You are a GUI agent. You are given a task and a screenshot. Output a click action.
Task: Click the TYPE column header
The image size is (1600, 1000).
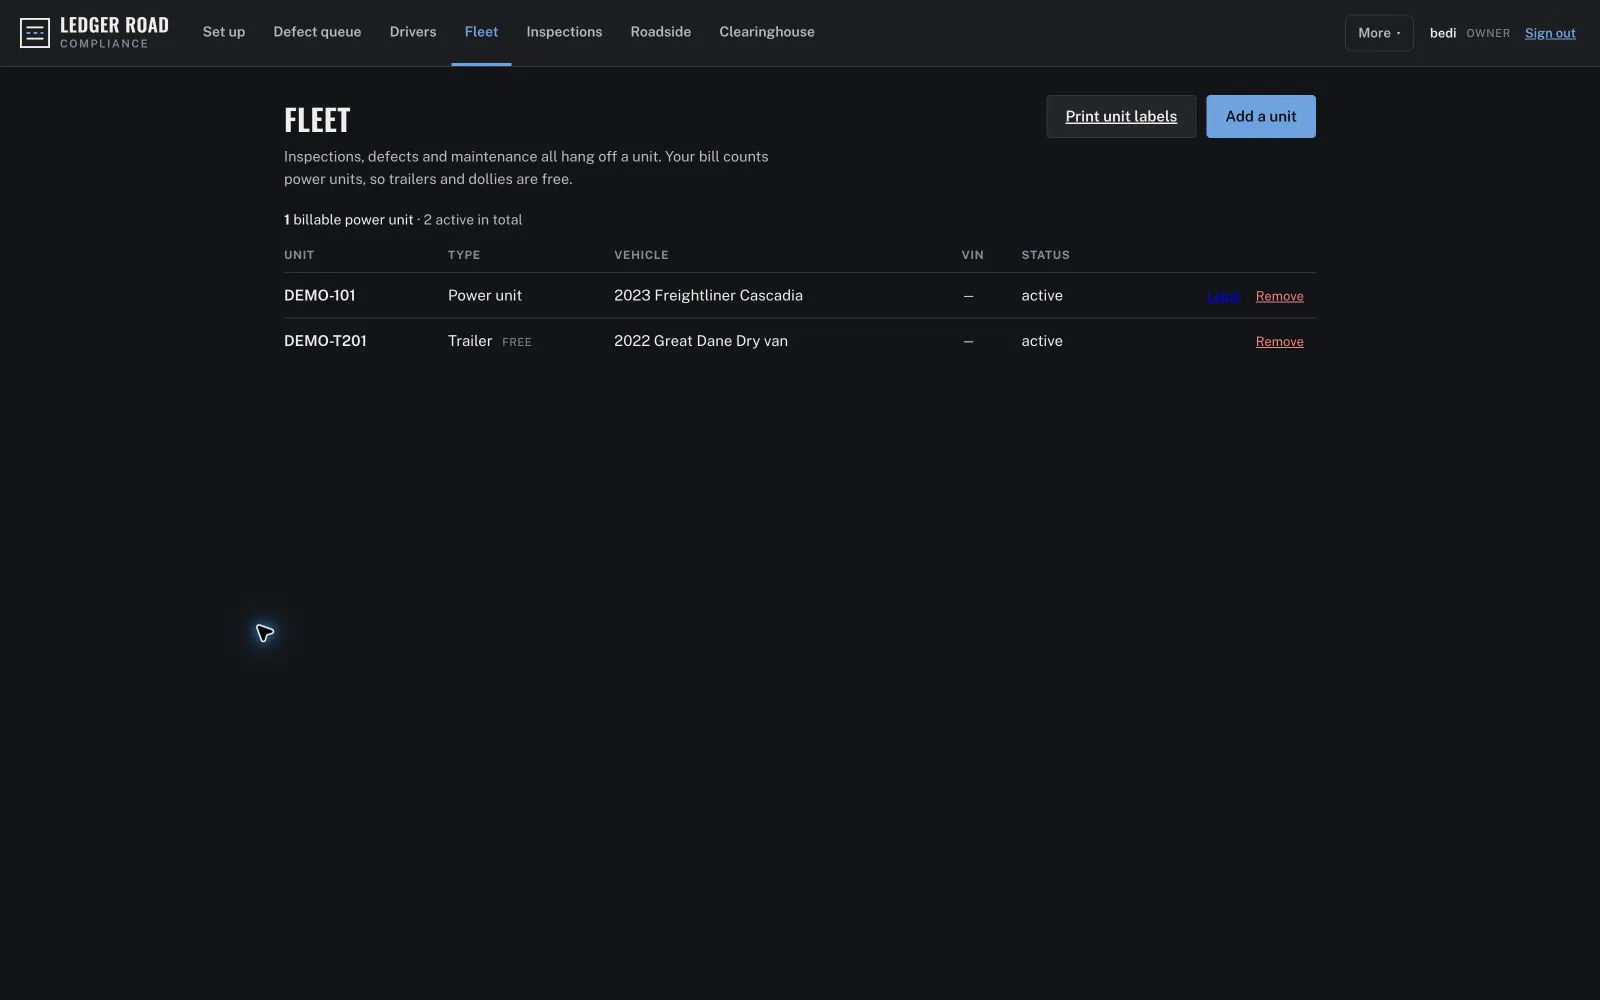pyautogui.click(x=464, y=255)
